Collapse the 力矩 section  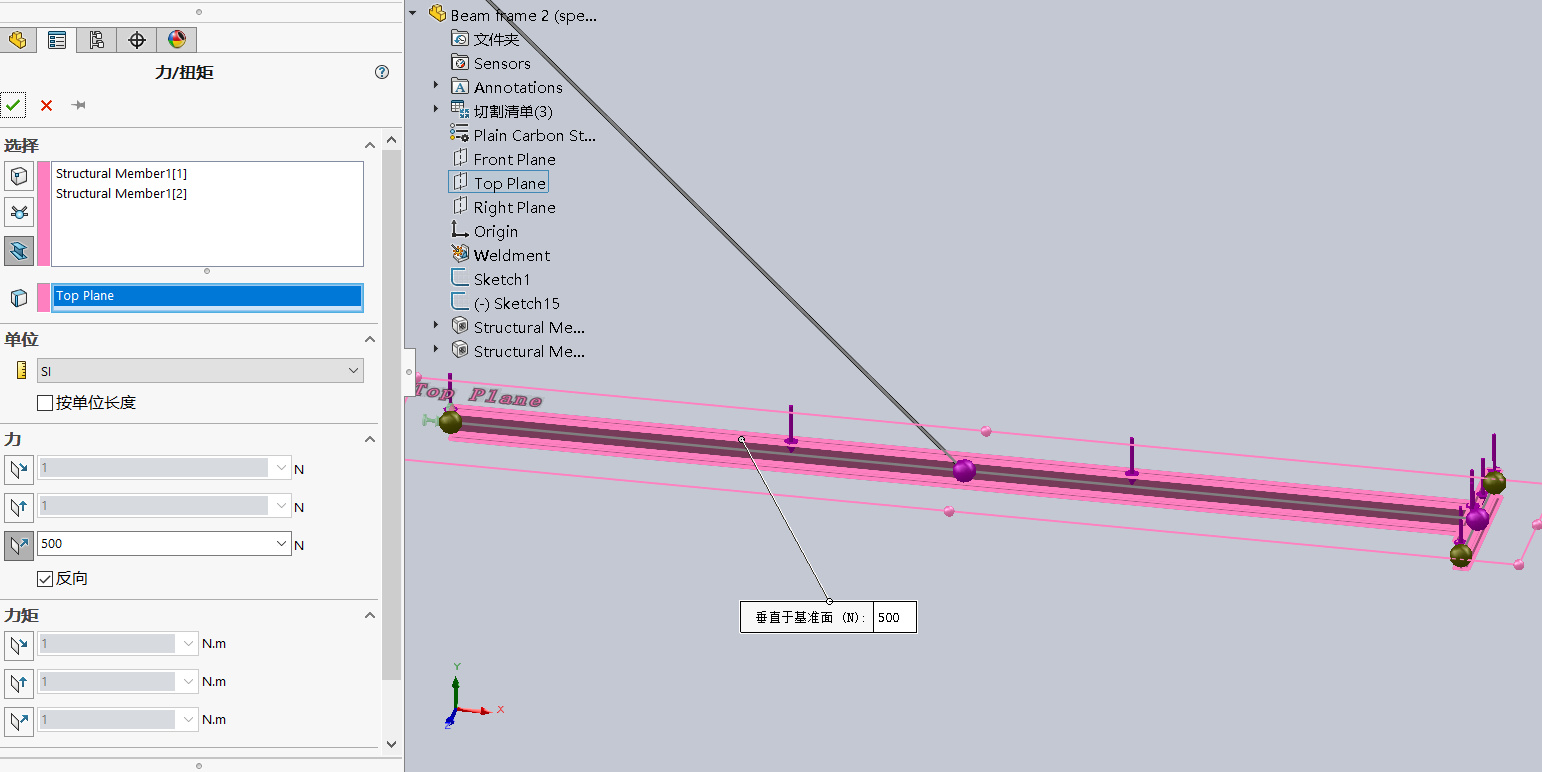369,616
